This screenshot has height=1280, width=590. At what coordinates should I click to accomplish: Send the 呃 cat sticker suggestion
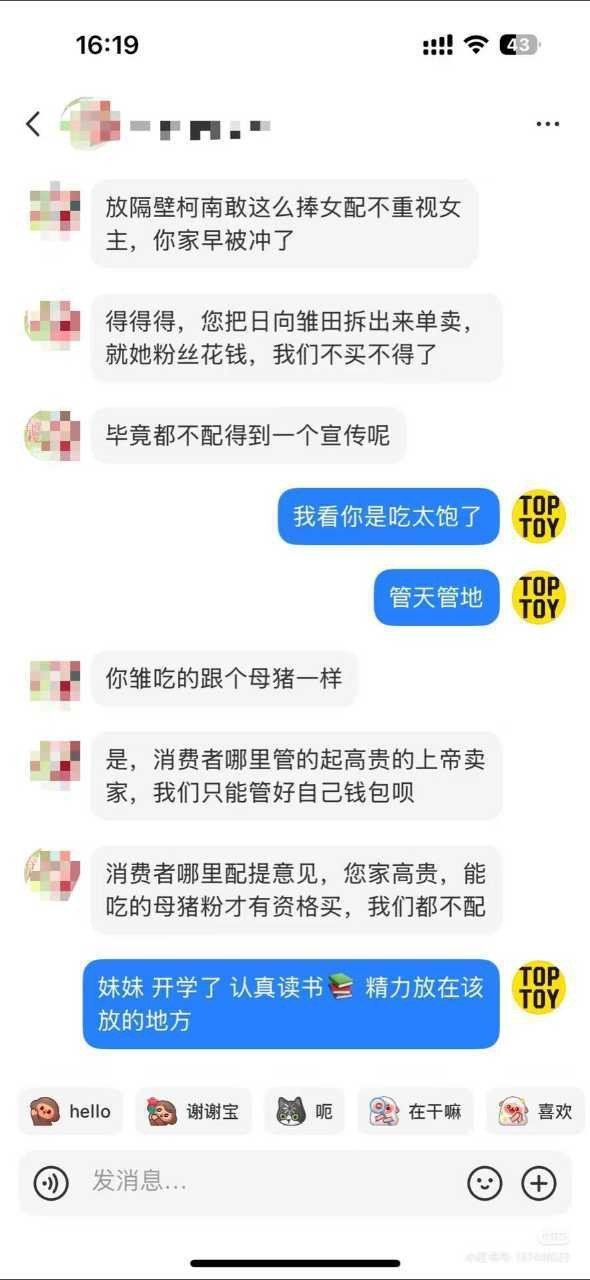304,1111
